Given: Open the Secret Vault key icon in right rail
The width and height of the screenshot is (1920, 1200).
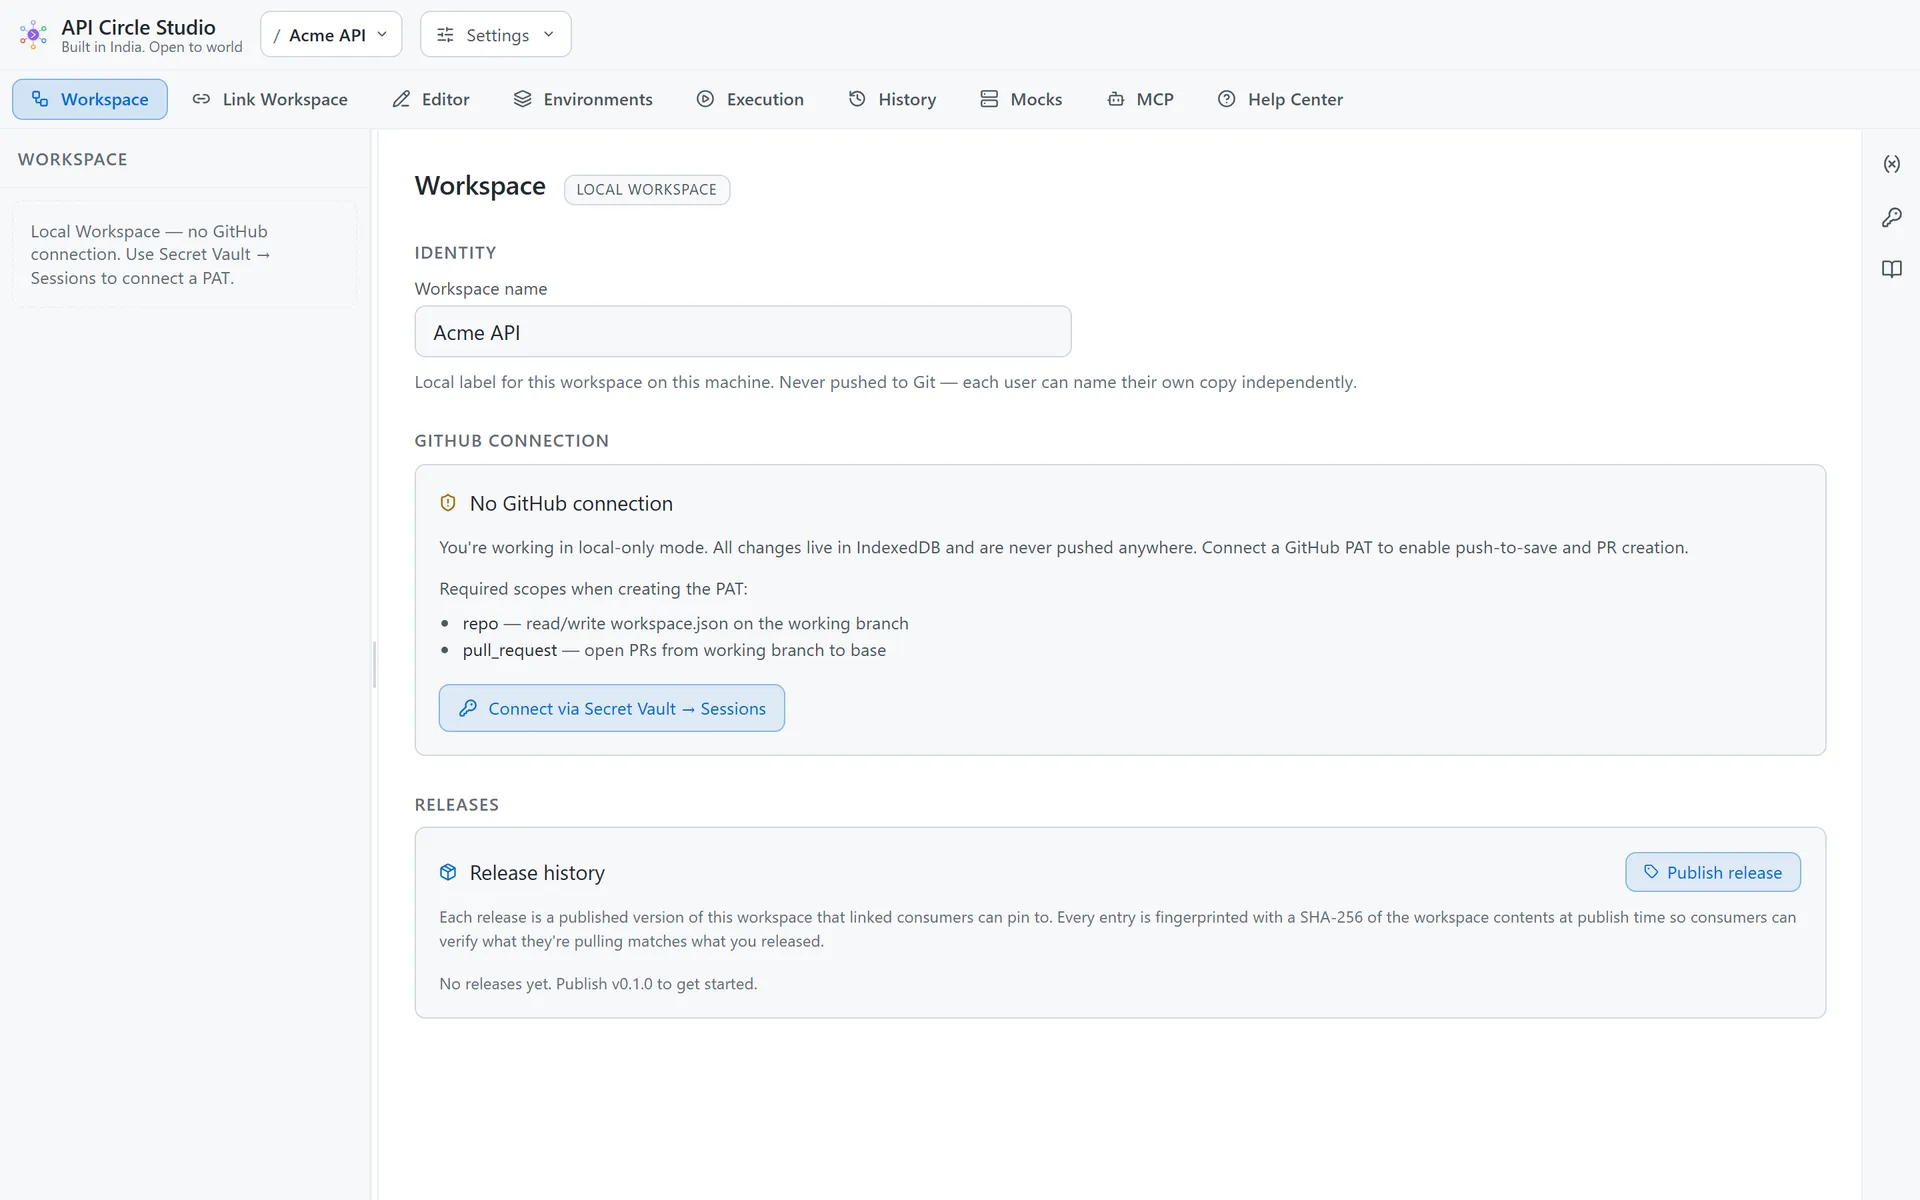Looking at the screenshot, I should [x=1891, y=217].
